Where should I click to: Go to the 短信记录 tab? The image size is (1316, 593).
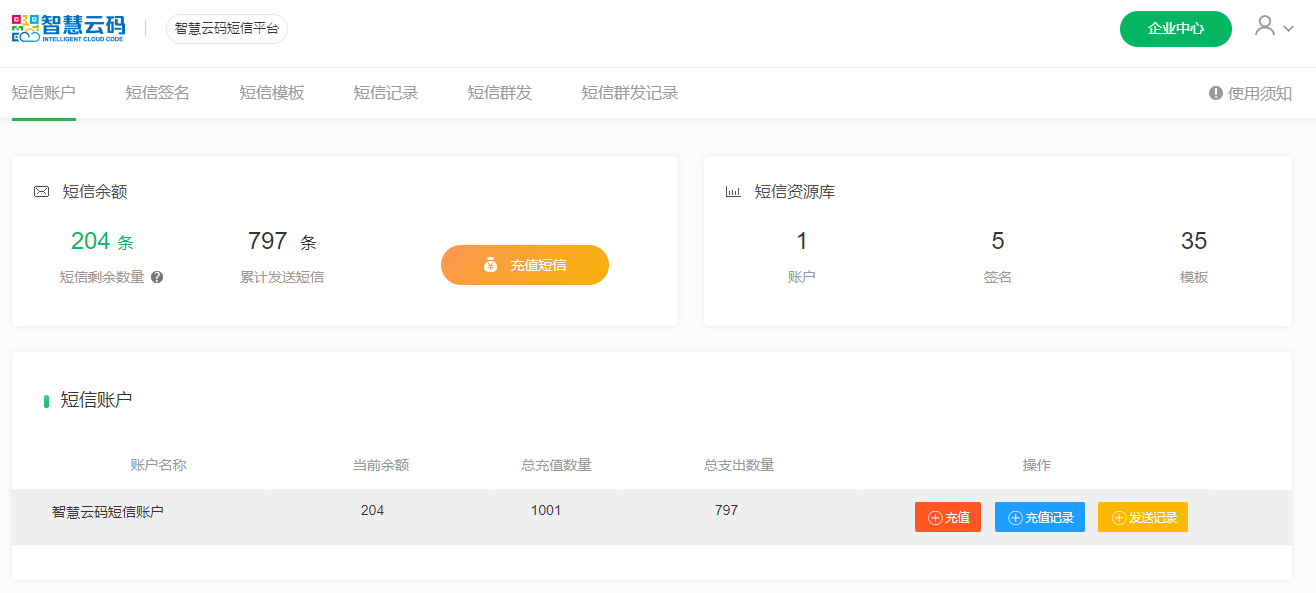click(385, 93)
